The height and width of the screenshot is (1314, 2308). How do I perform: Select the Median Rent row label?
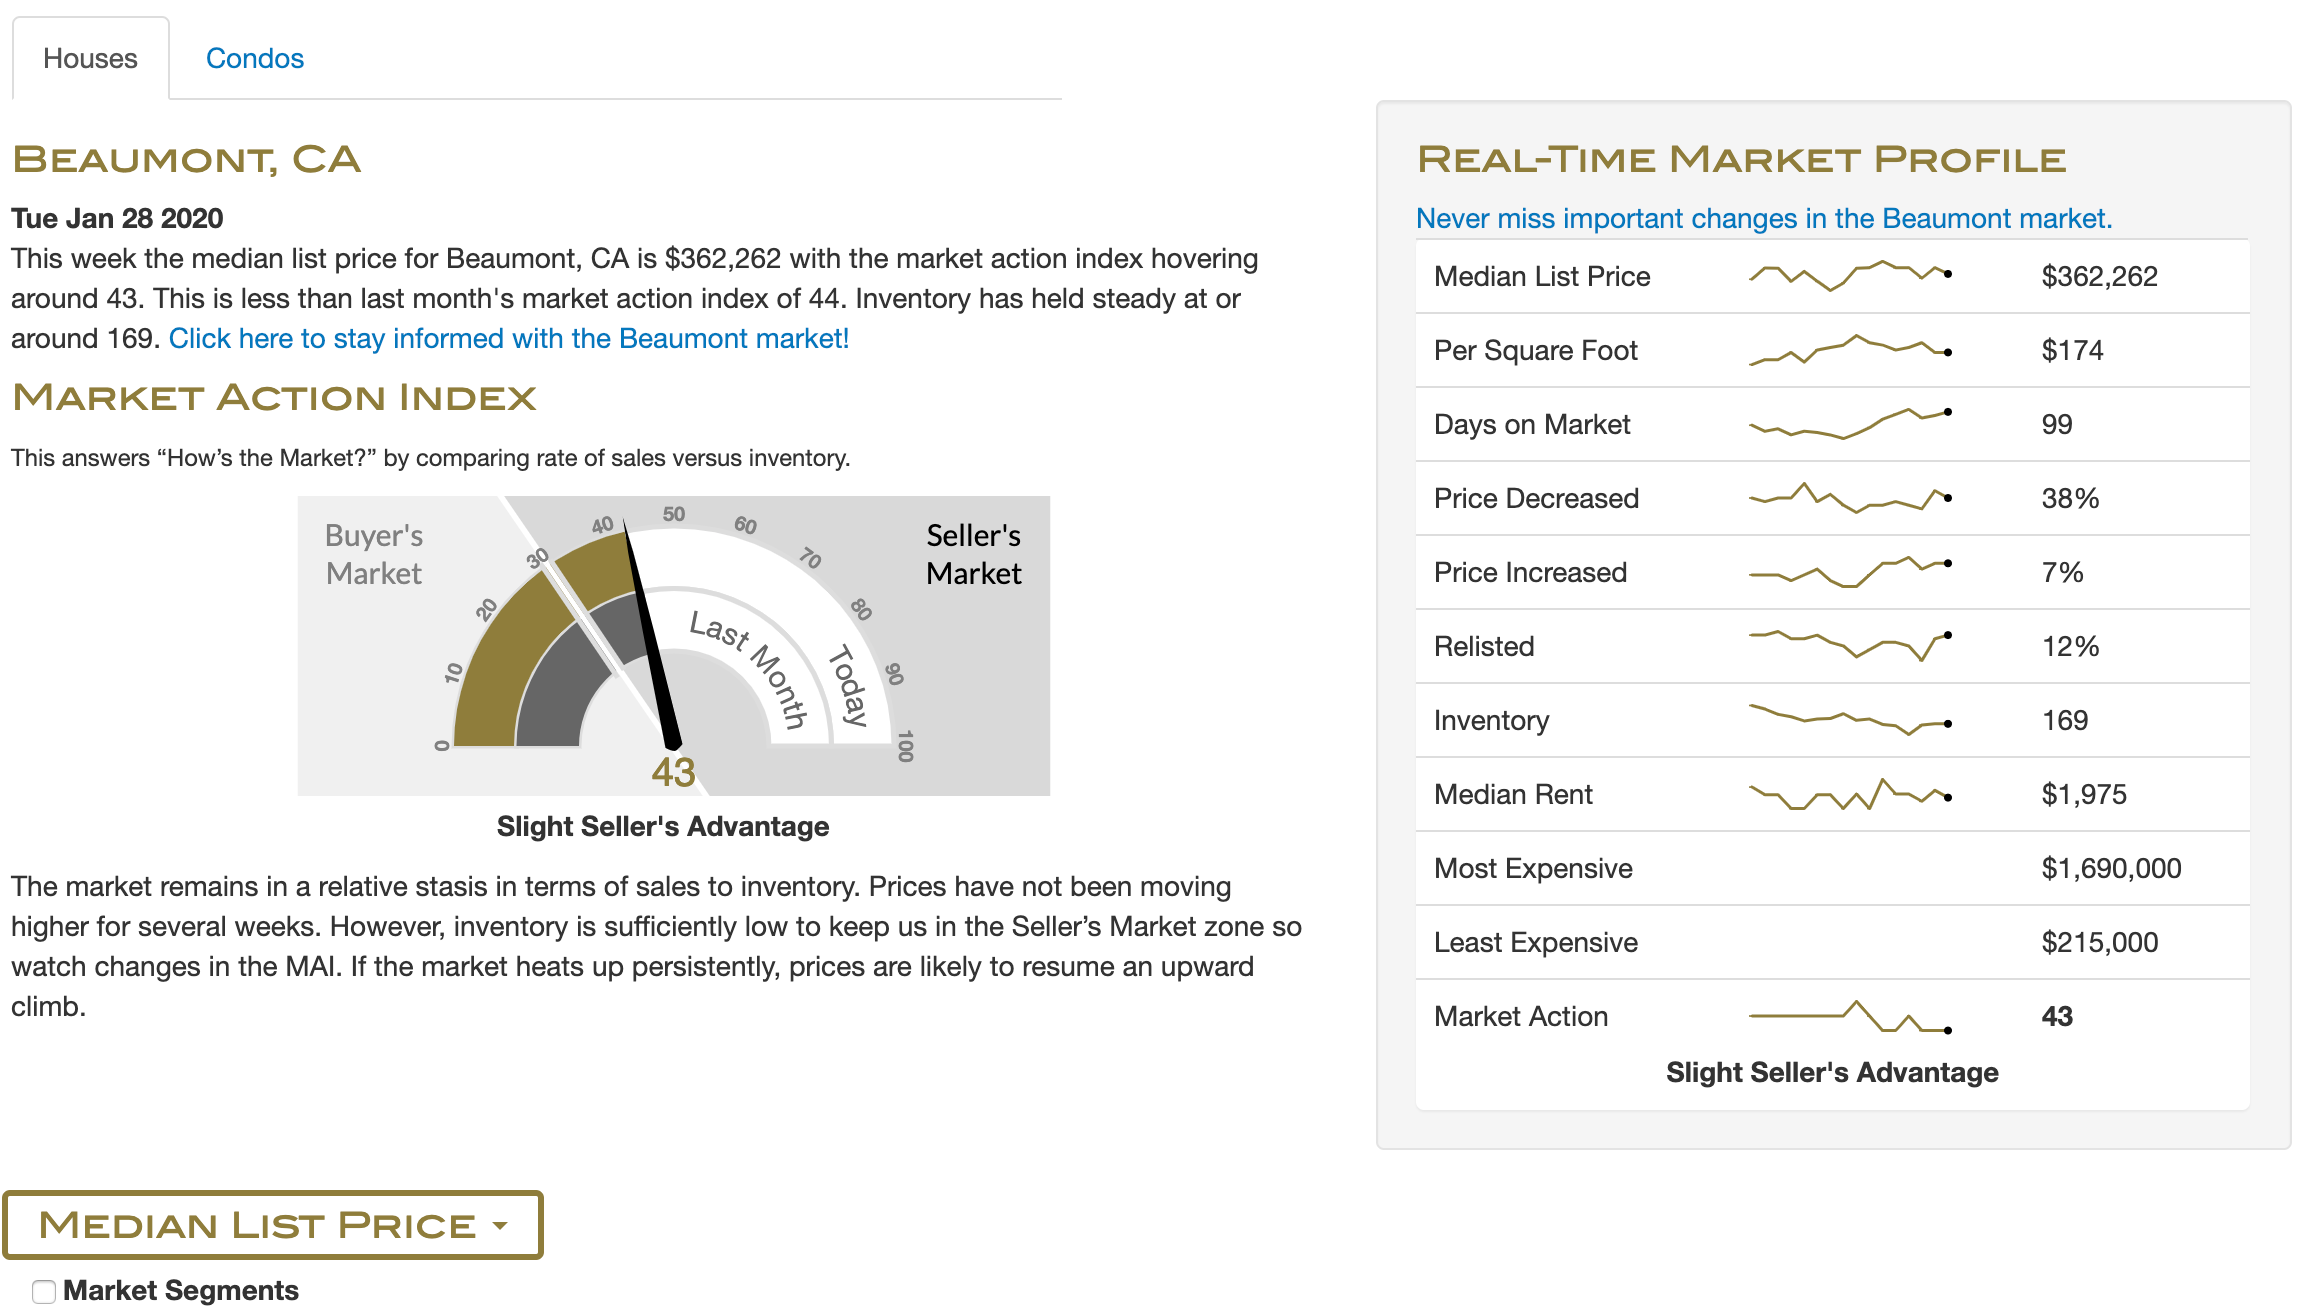pyautogui.click(x=1513, y=794)
